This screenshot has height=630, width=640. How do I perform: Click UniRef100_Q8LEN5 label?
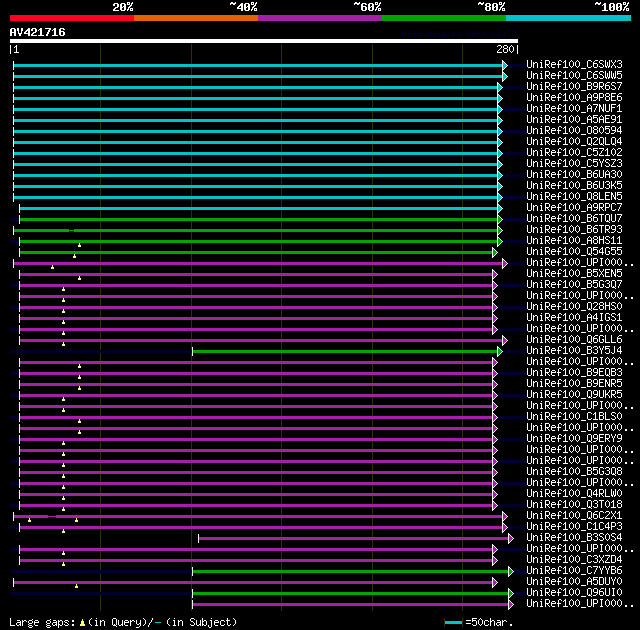coord(574,197)
